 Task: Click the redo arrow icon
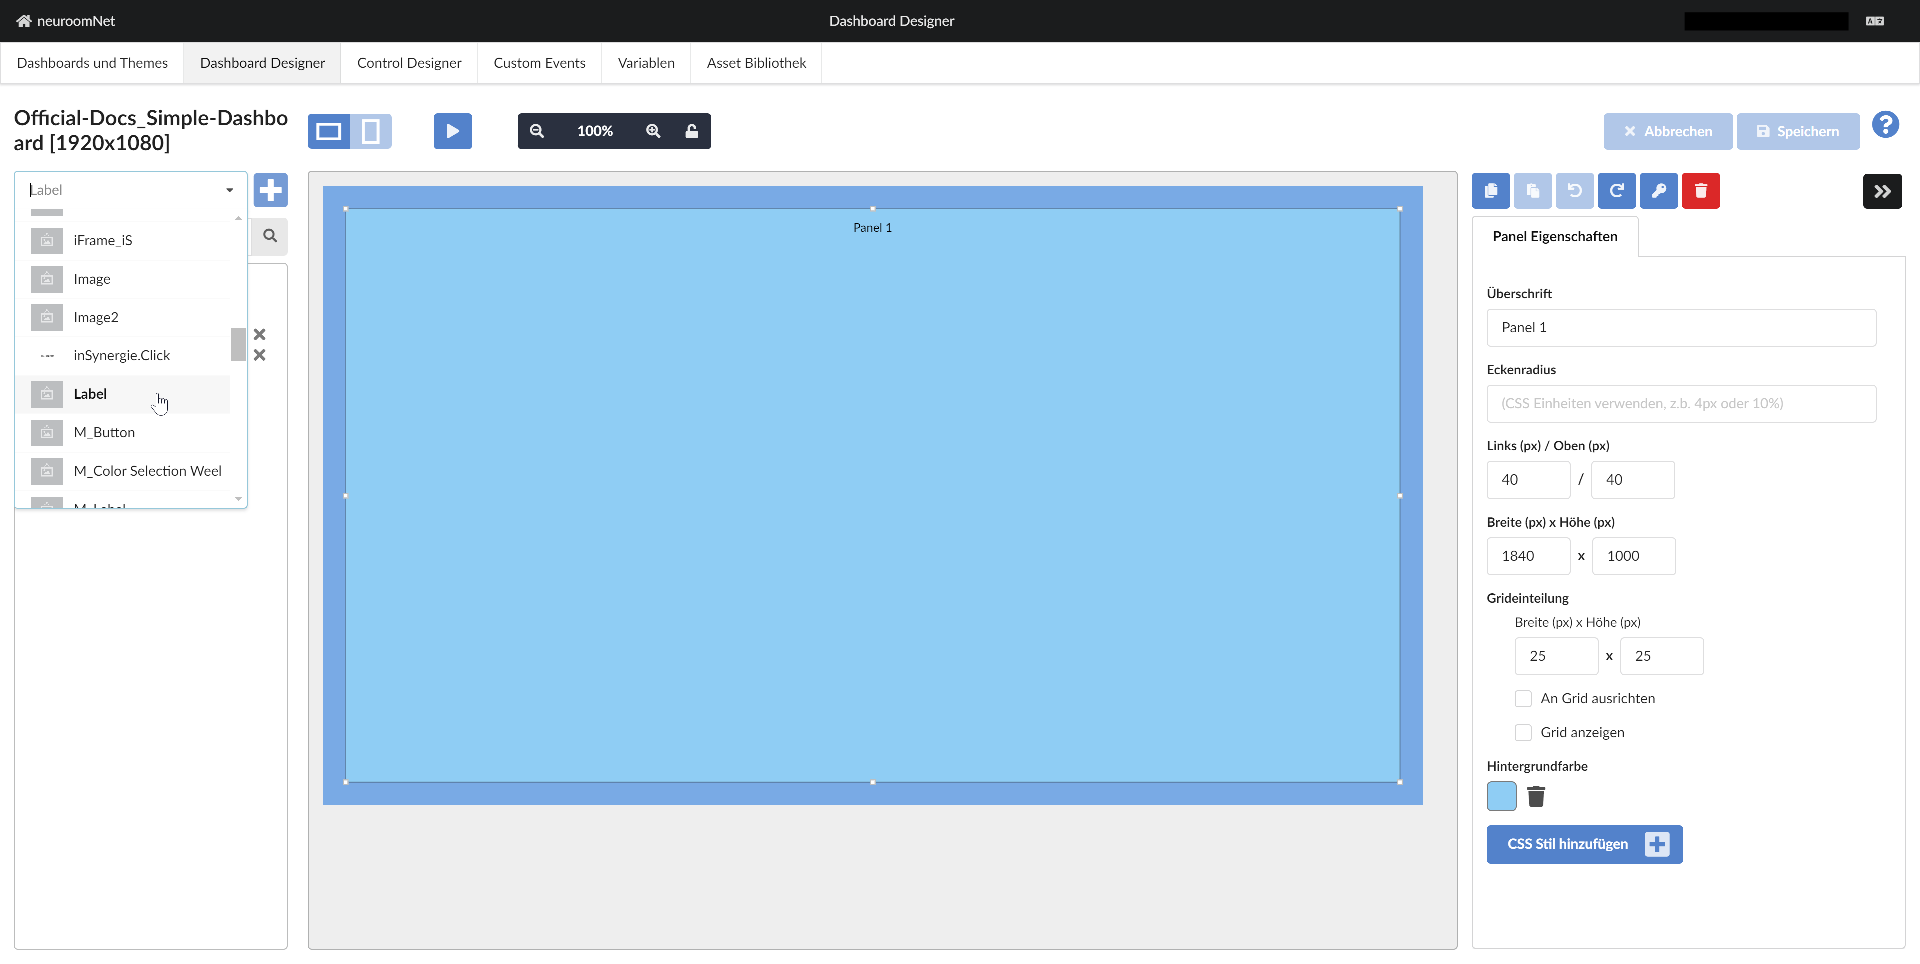[1617, 190]
